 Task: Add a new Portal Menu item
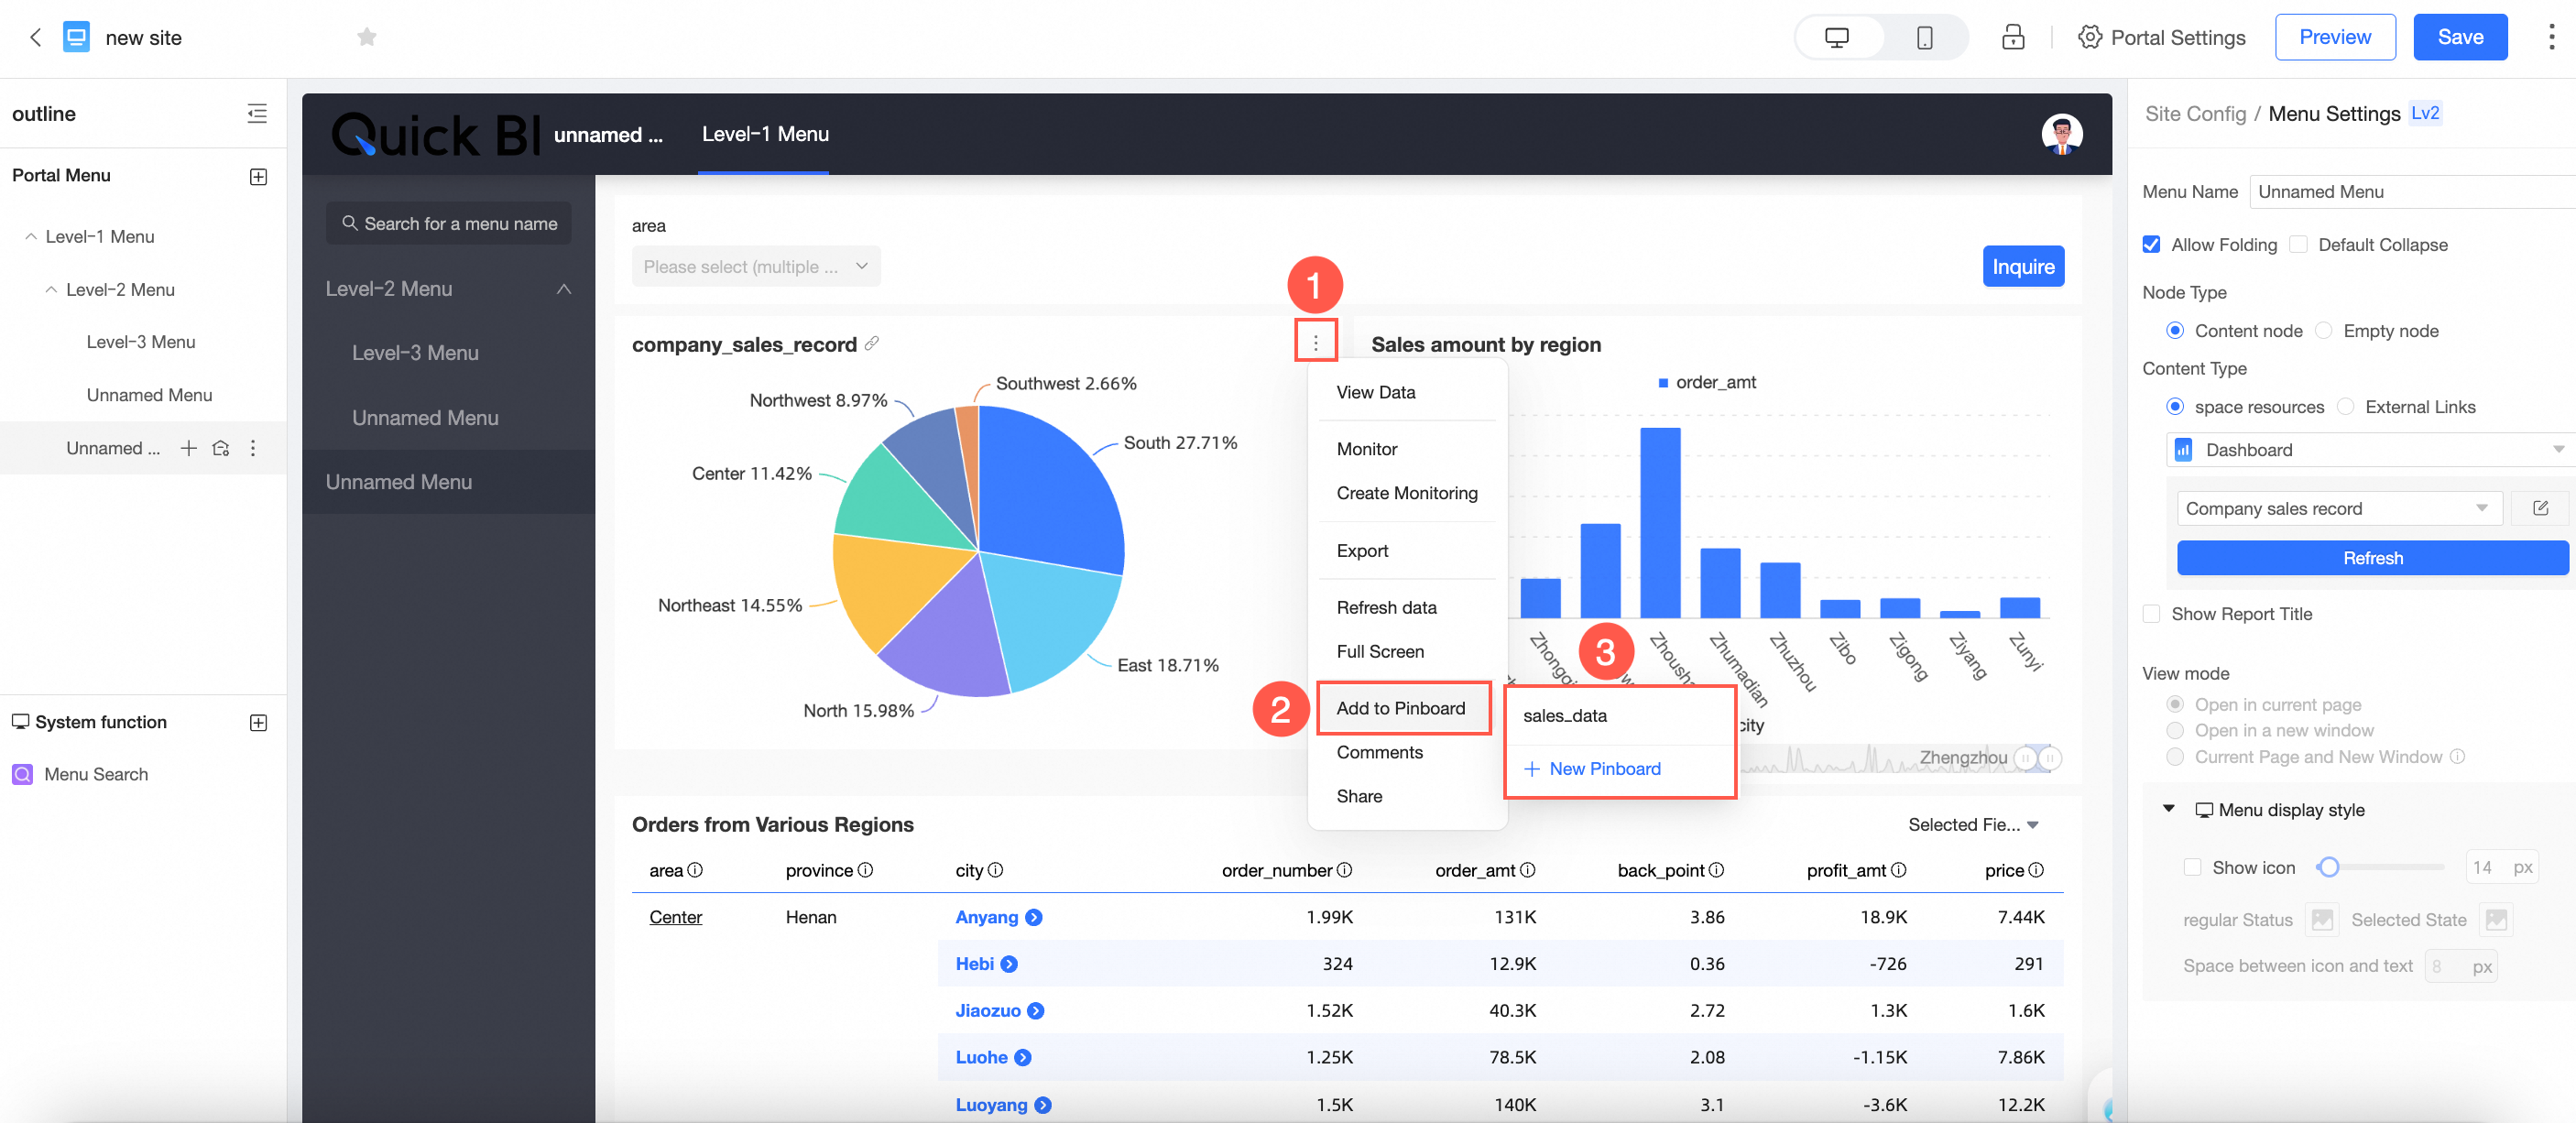coord(258,176)
